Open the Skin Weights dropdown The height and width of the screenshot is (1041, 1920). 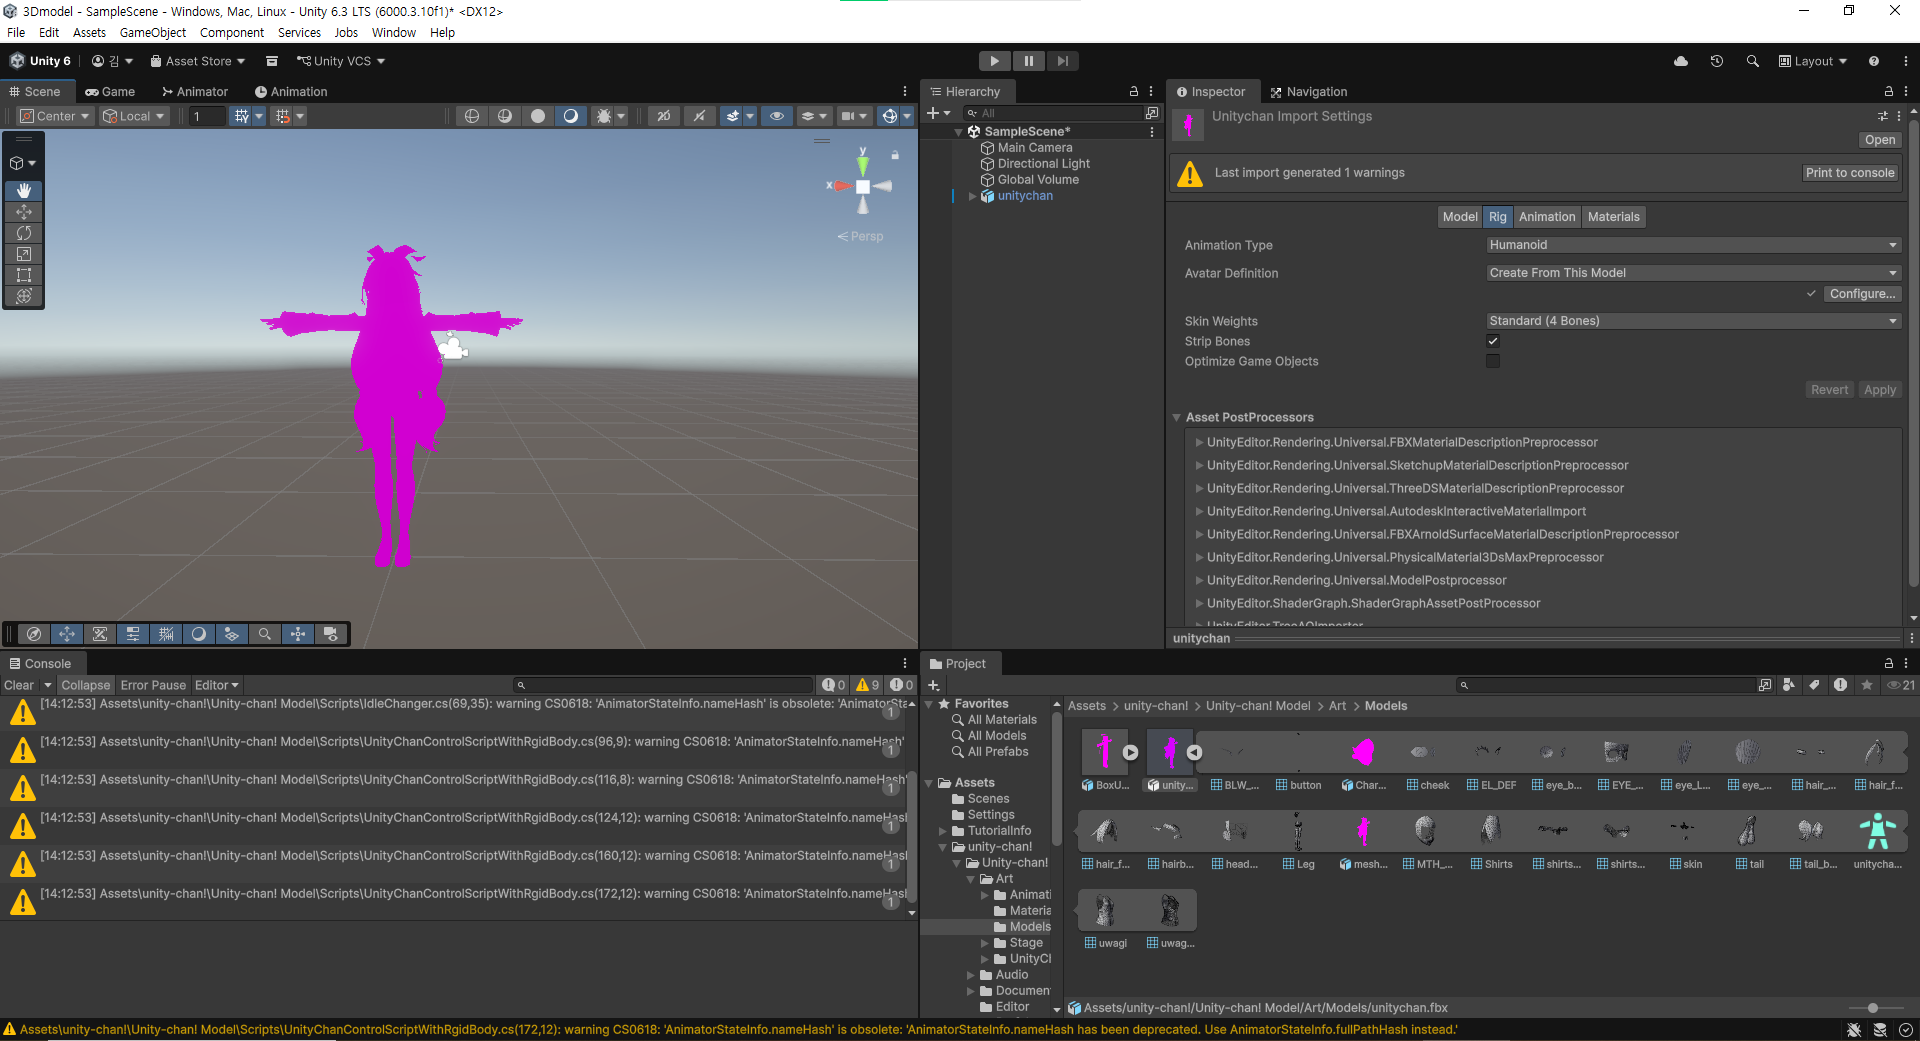pos(1694,321)
